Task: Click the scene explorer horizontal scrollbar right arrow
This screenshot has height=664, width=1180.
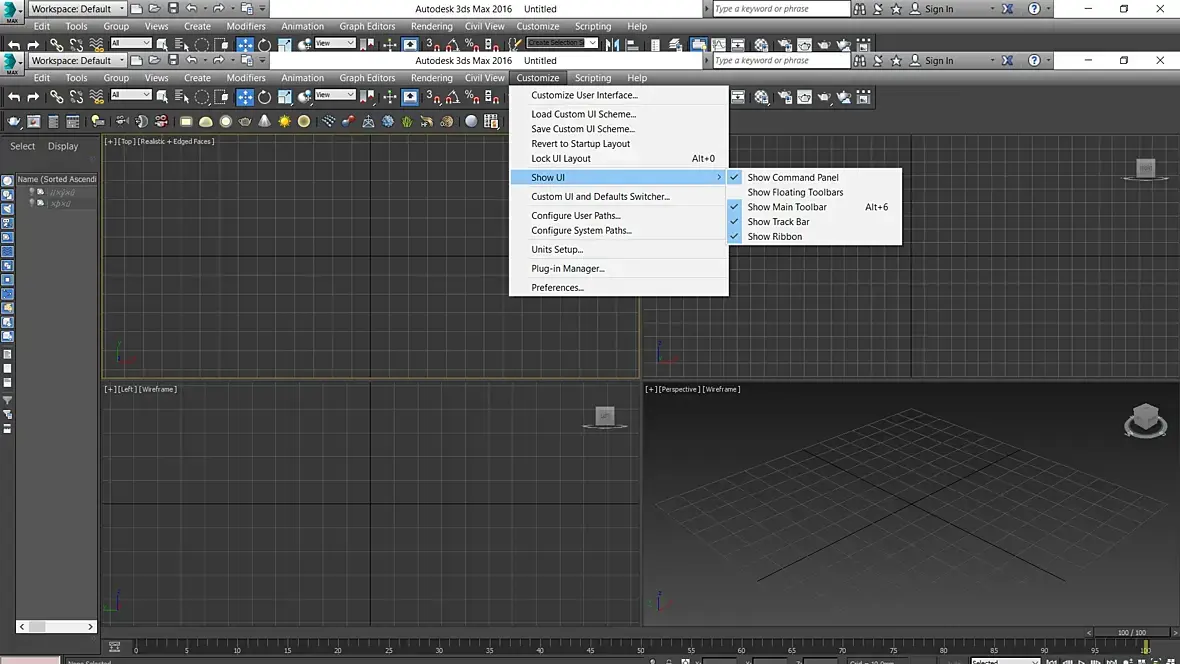Action: (91, 627)
